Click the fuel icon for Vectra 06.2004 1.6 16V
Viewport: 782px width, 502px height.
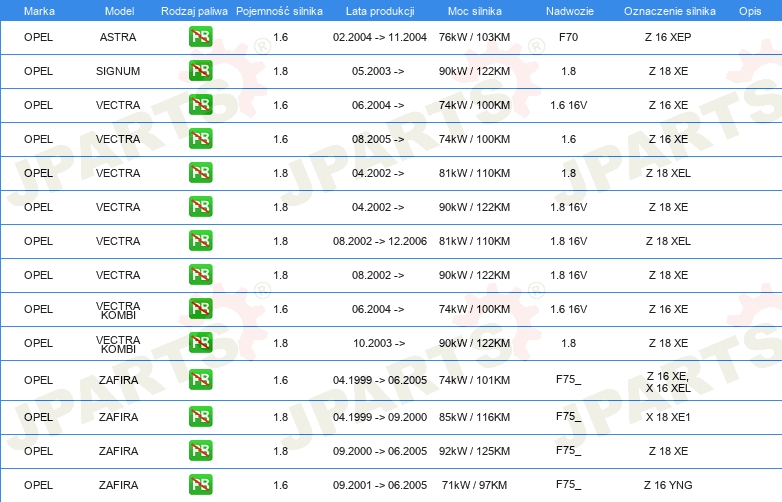(x=200, y=105)
